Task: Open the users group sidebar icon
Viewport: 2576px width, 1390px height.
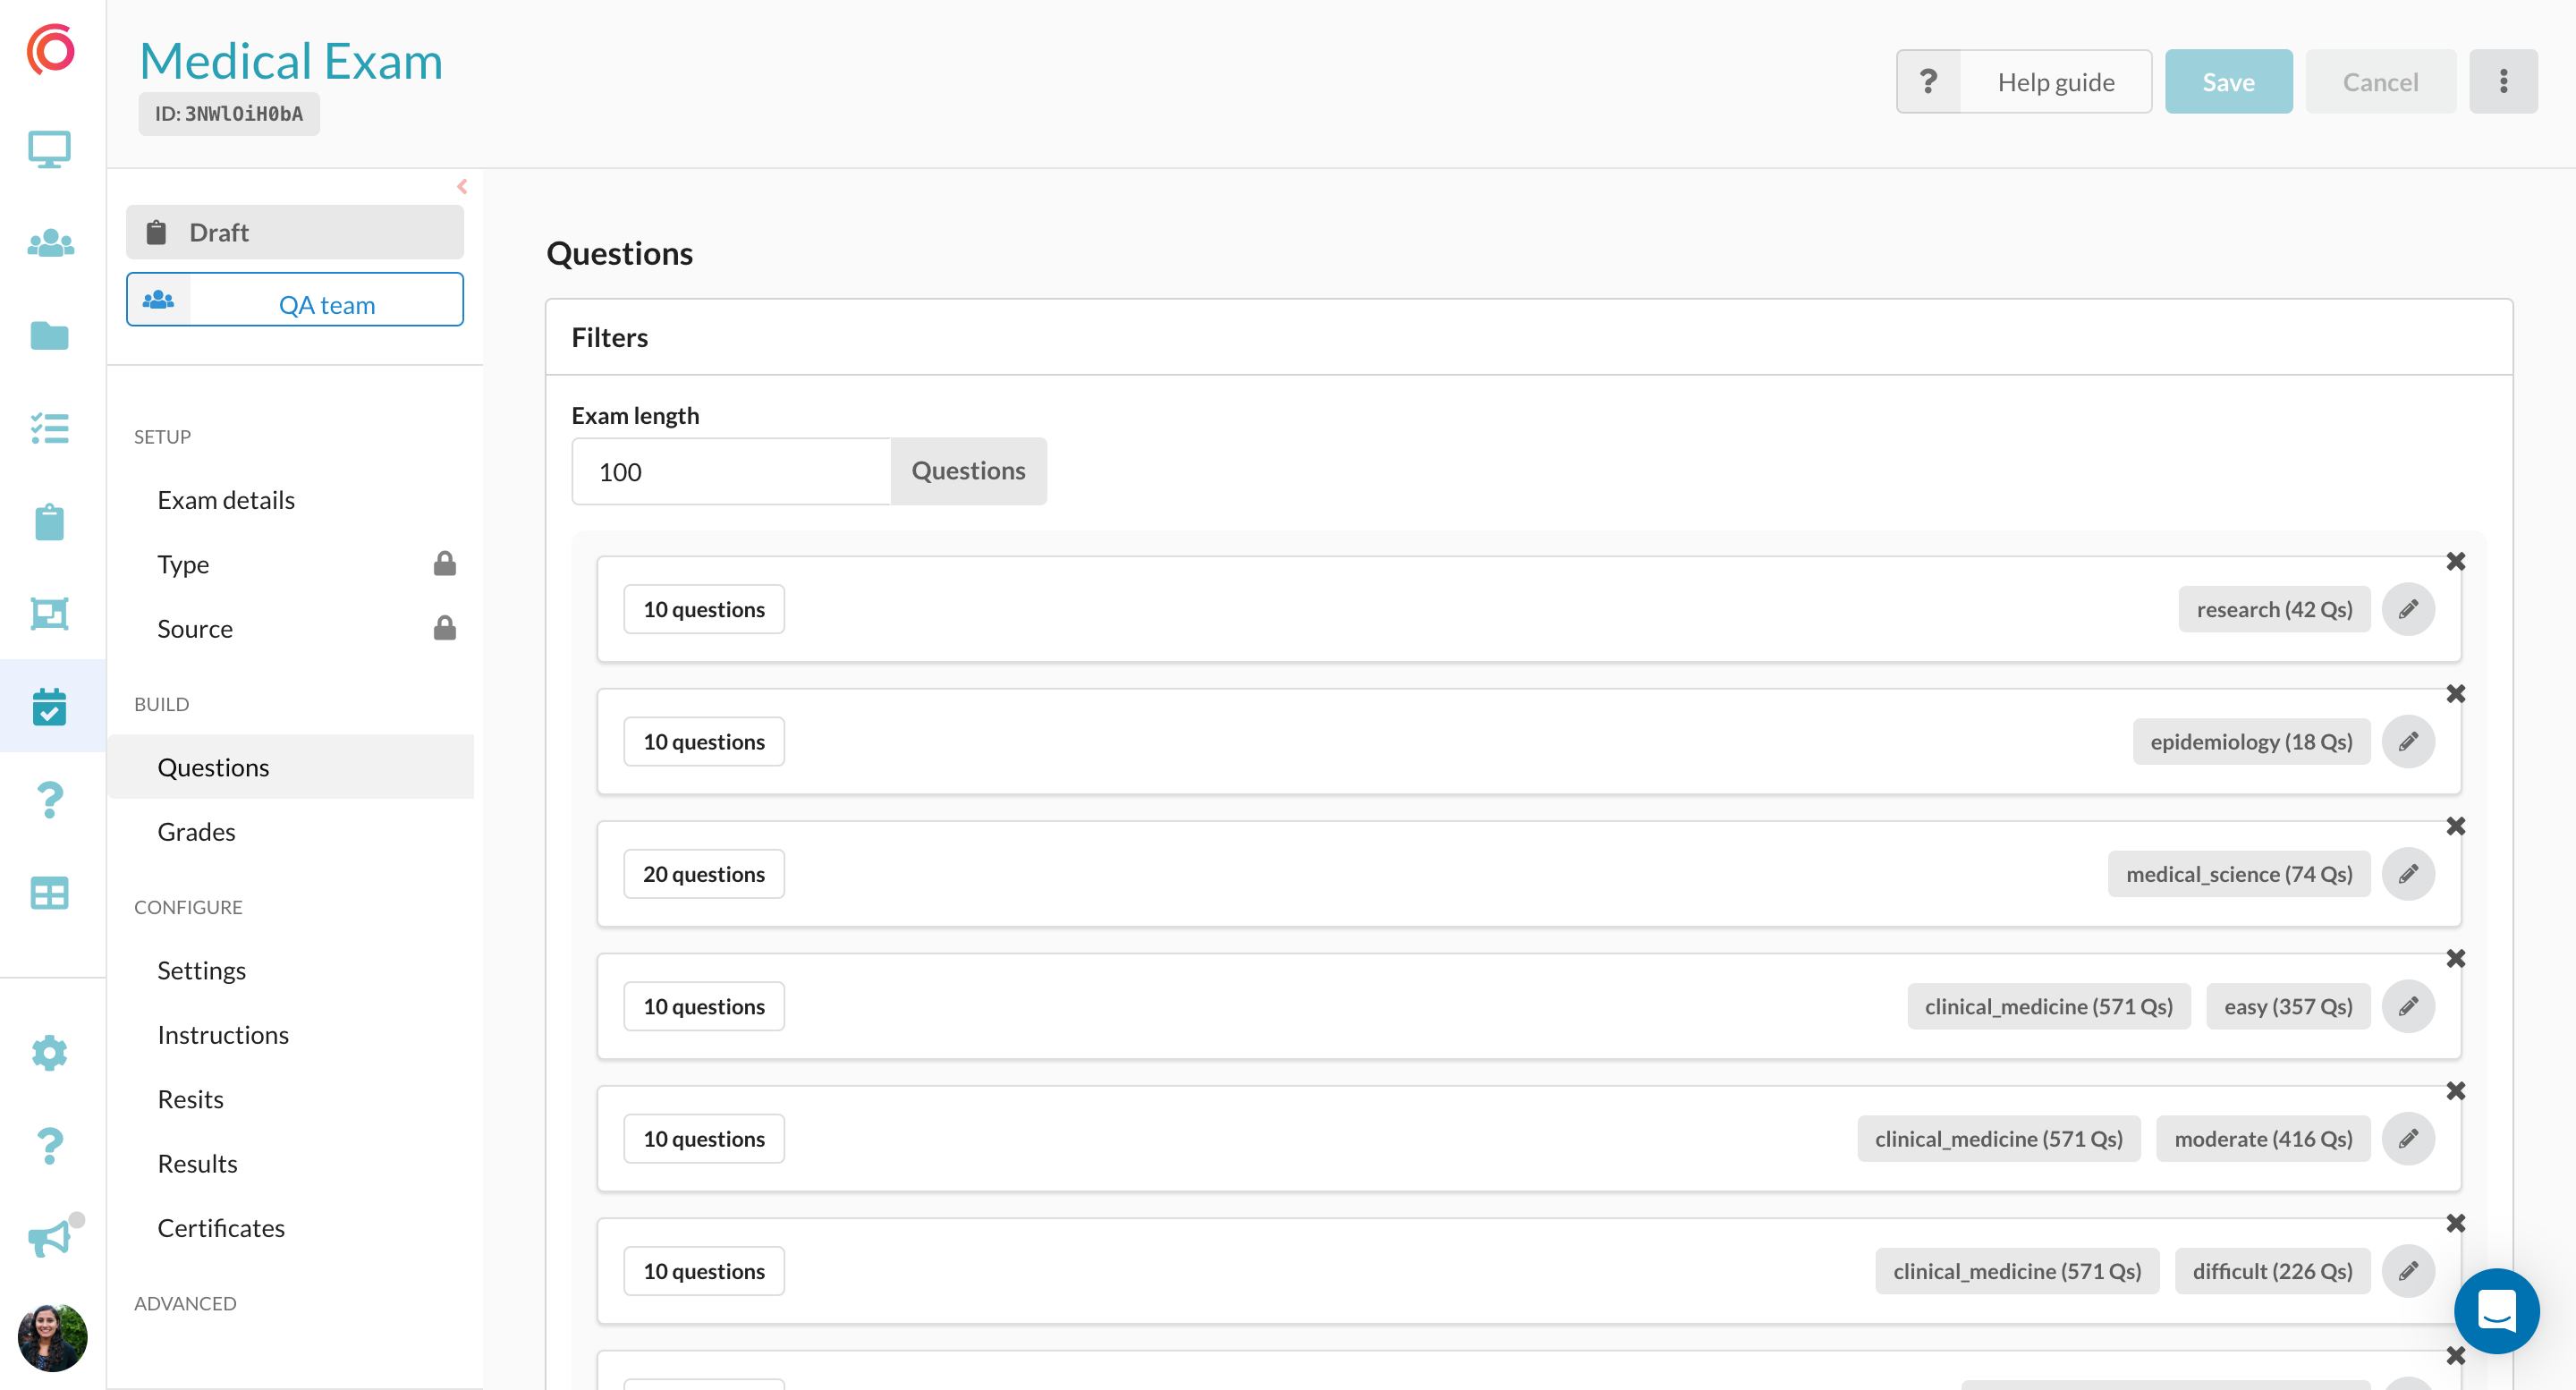Action: [49, 243]
